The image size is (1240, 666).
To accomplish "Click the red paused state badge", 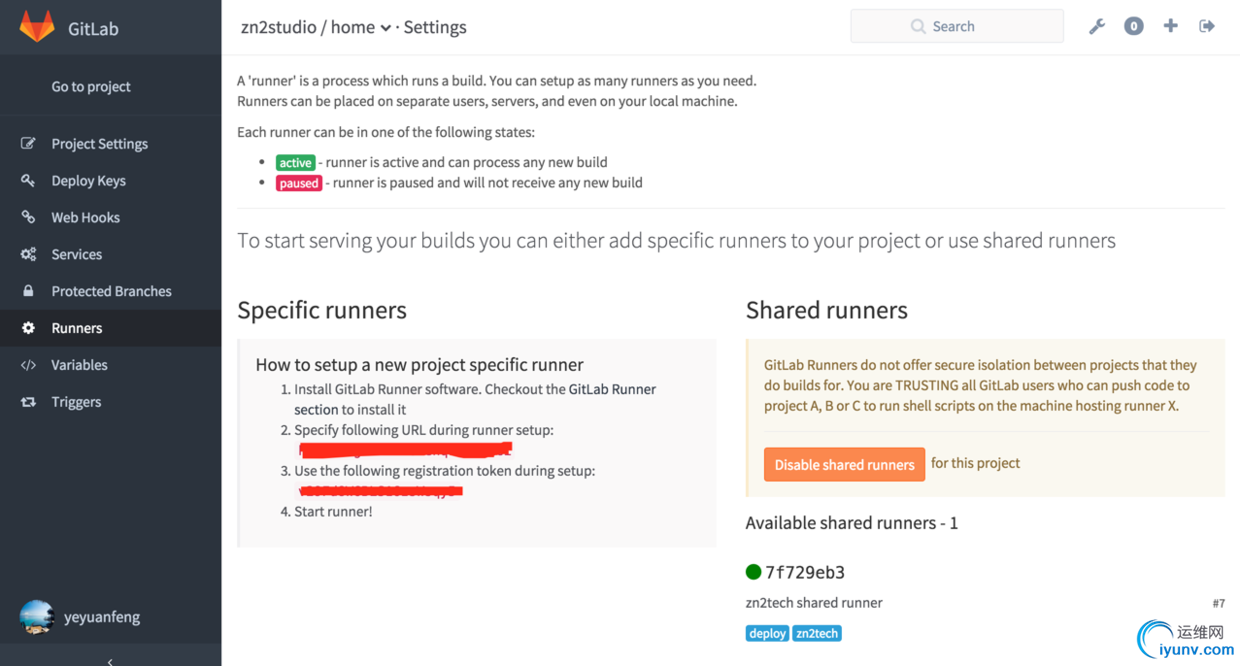I will (299, 184).
